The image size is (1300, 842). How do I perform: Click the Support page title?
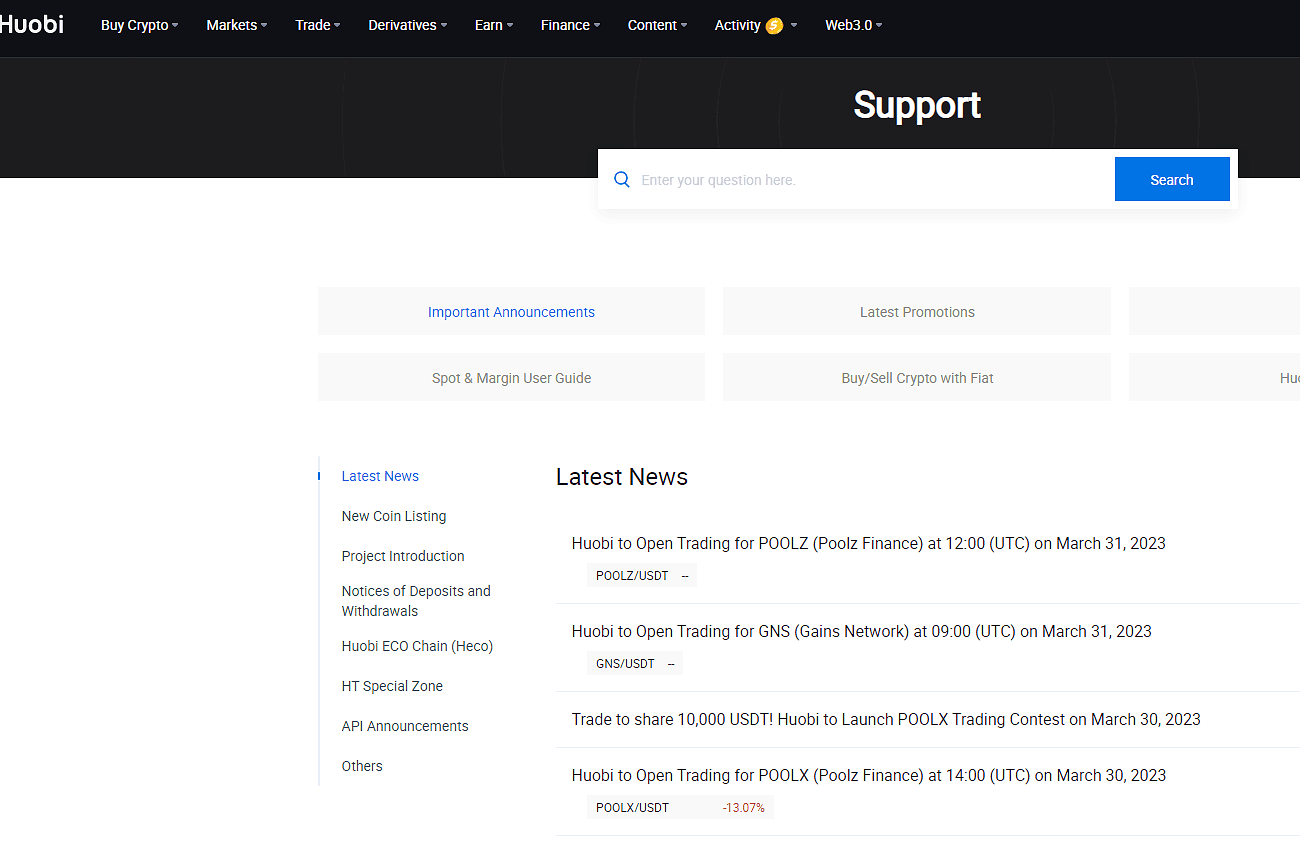(x=917, y=105)
